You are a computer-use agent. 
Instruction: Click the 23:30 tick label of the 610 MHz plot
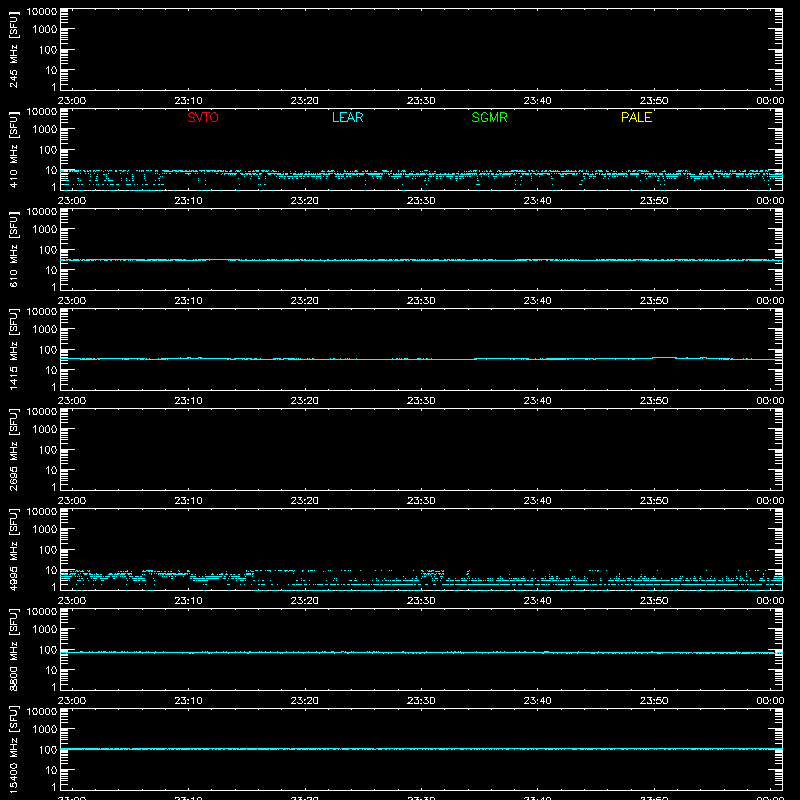click(421, 301)
